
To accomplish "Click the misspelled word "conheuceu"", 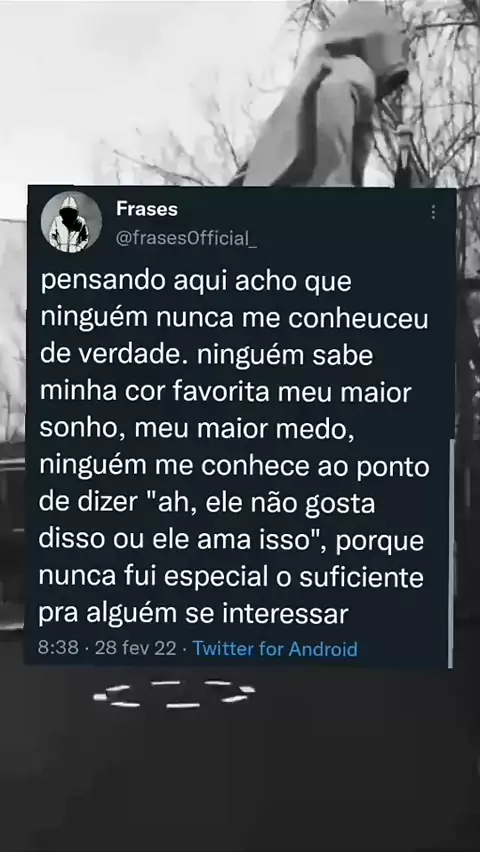I will [358, 320].
